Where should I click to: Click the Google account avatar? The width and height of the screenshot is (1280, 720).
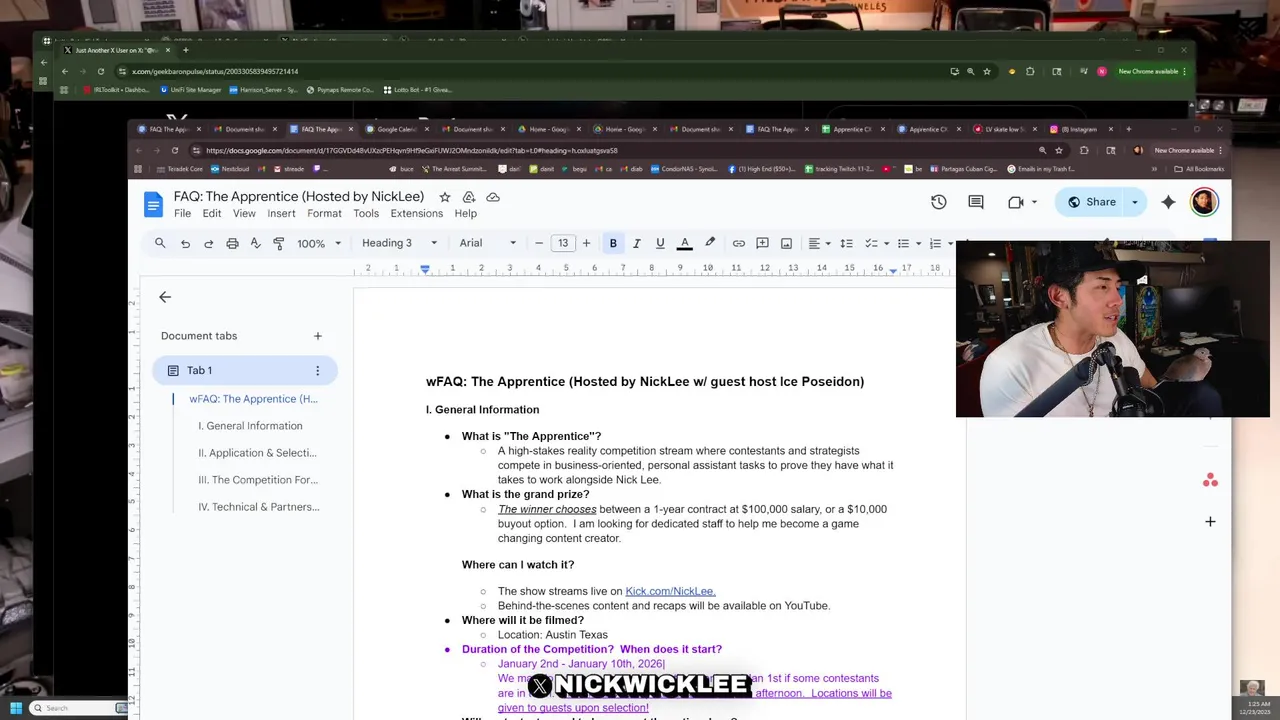pos(1204,202)
